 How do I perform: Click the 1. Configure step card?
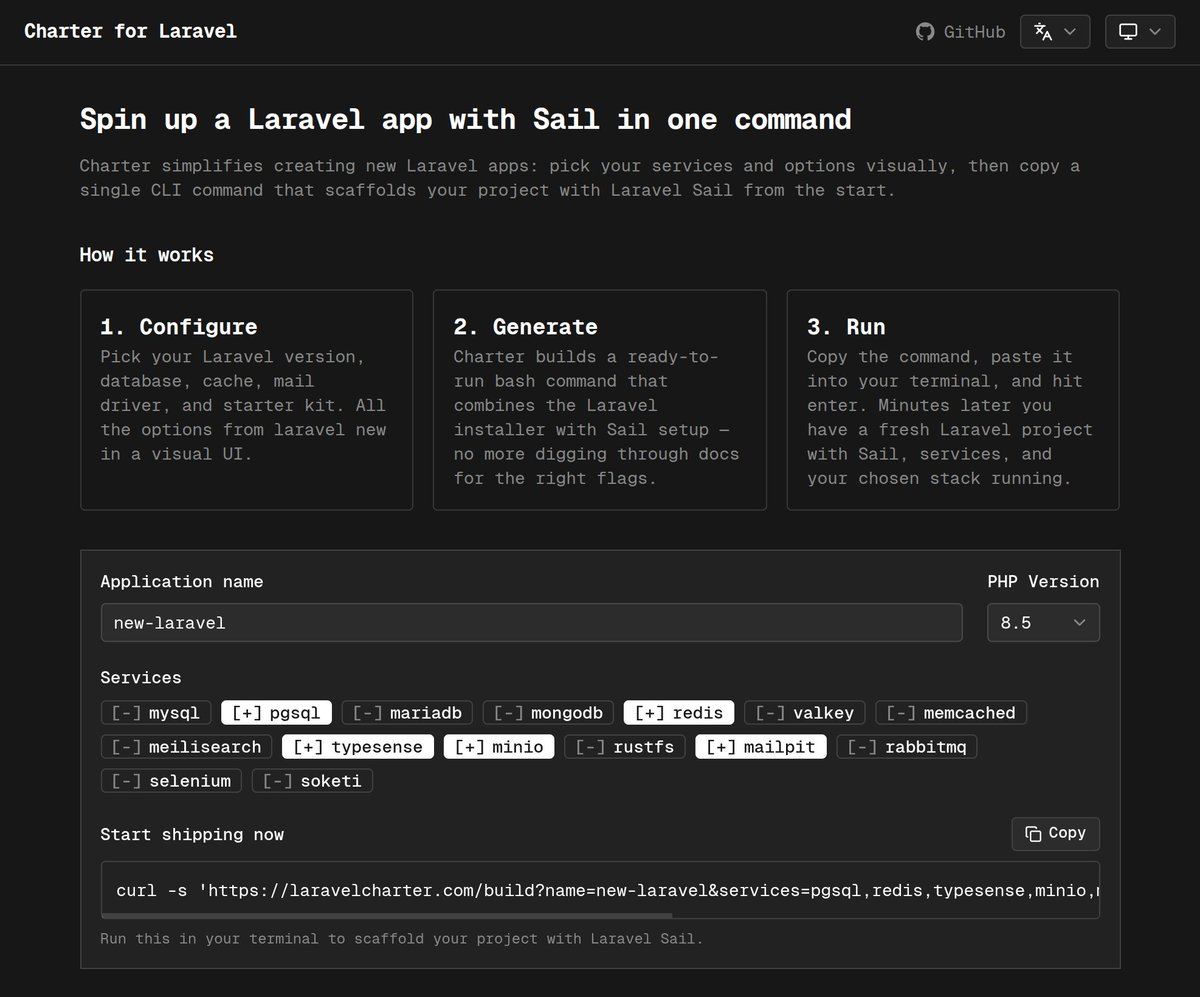[x=246, y=400]
